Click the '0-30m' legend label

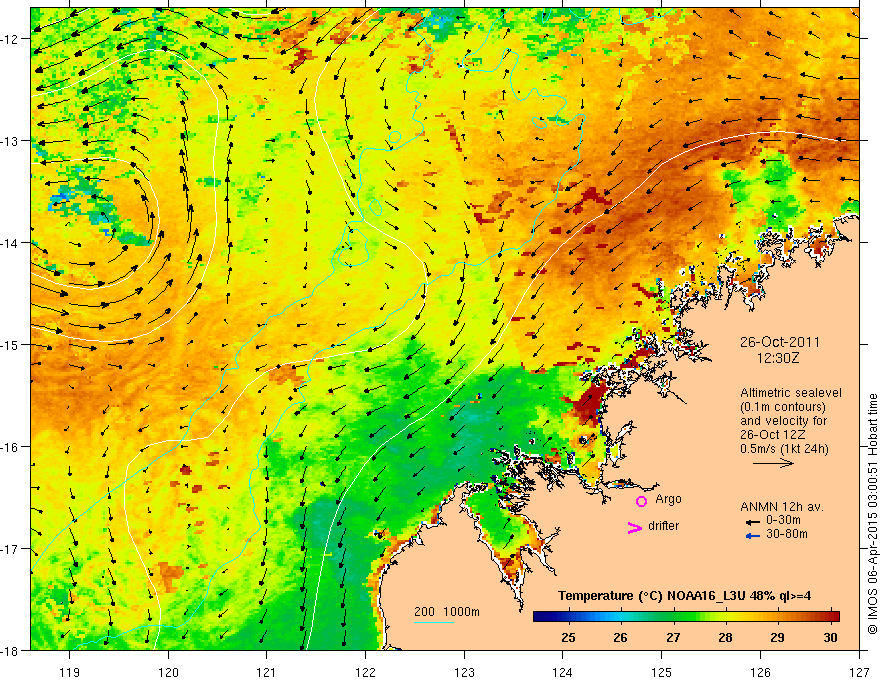click(x=783, y=520)
